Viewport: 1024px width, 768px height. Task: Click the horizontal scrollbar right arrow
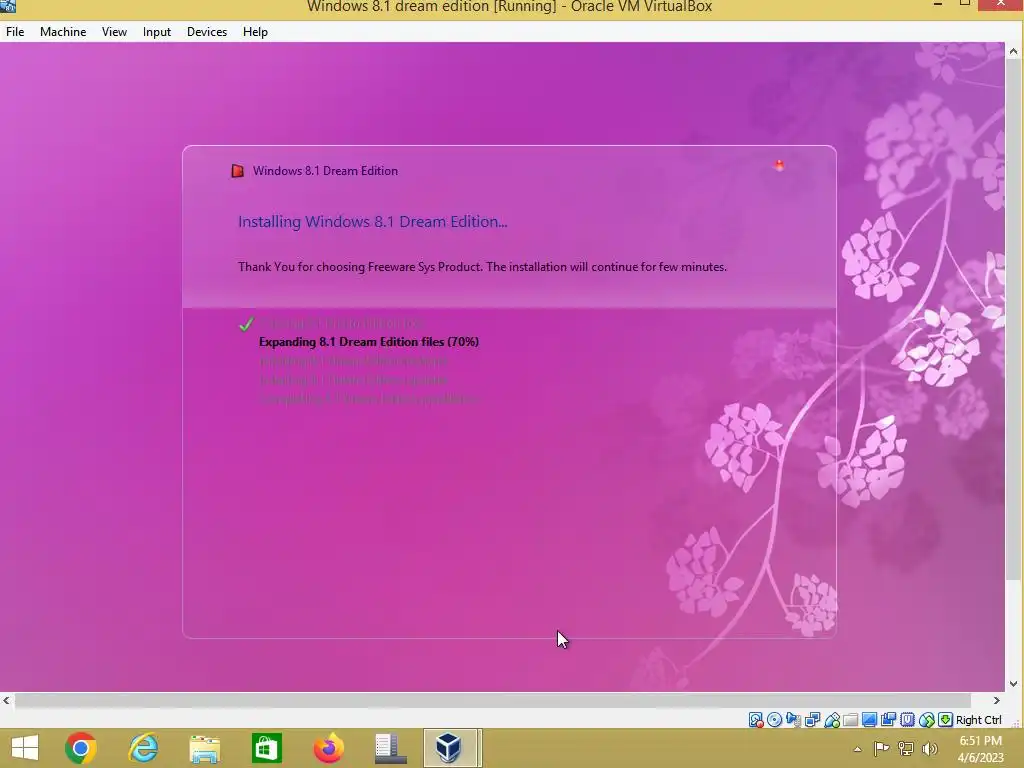coord(997,700)
